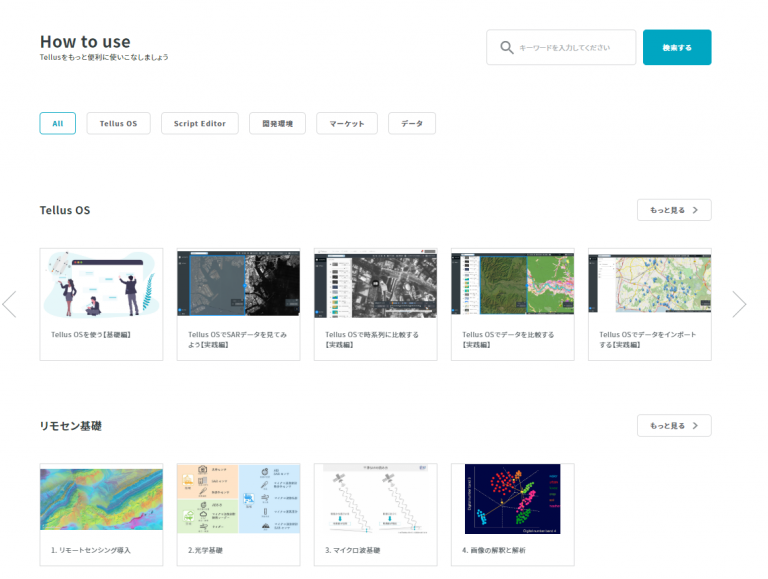This screenshot has height=579, width=768.
Task: Click the Tellus OSでSARデータを見てみよう title
Action: [x=238, y=339]
